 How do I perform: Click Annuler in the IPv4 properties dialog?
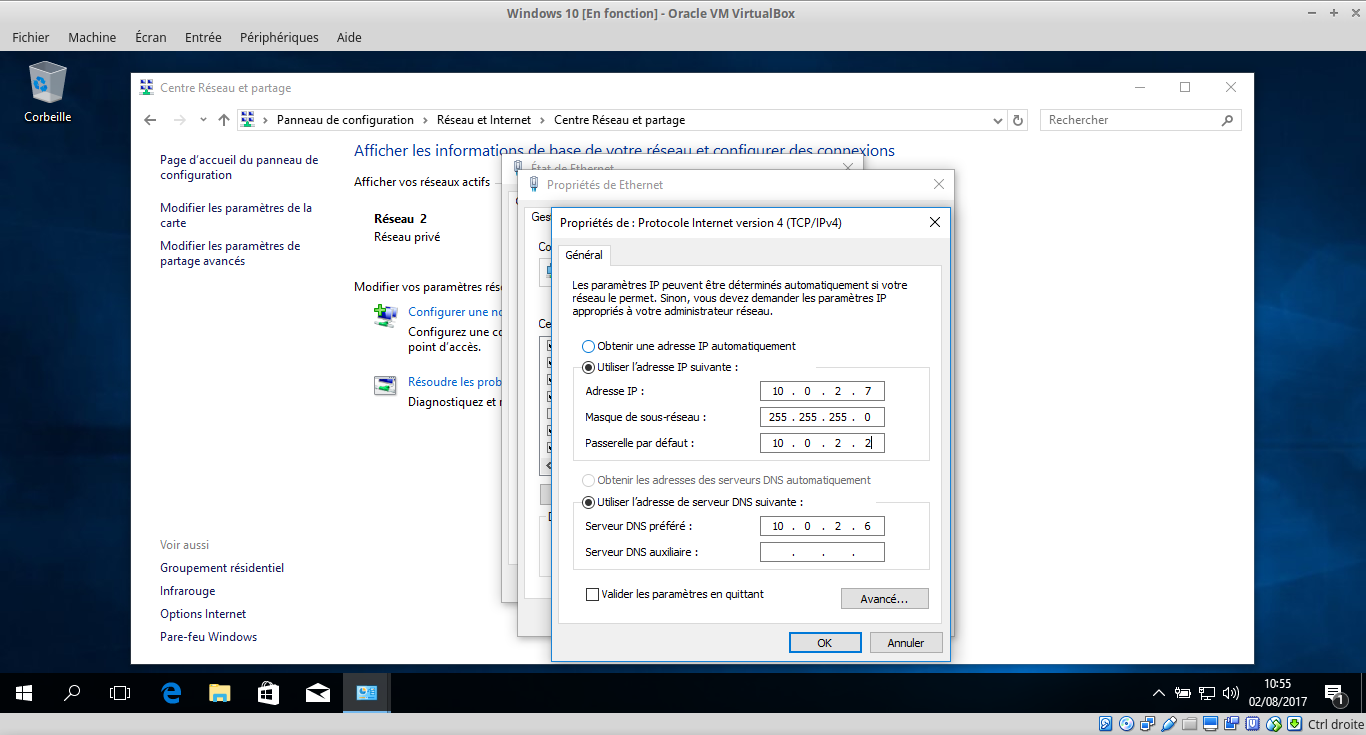(x=906, y=643)
